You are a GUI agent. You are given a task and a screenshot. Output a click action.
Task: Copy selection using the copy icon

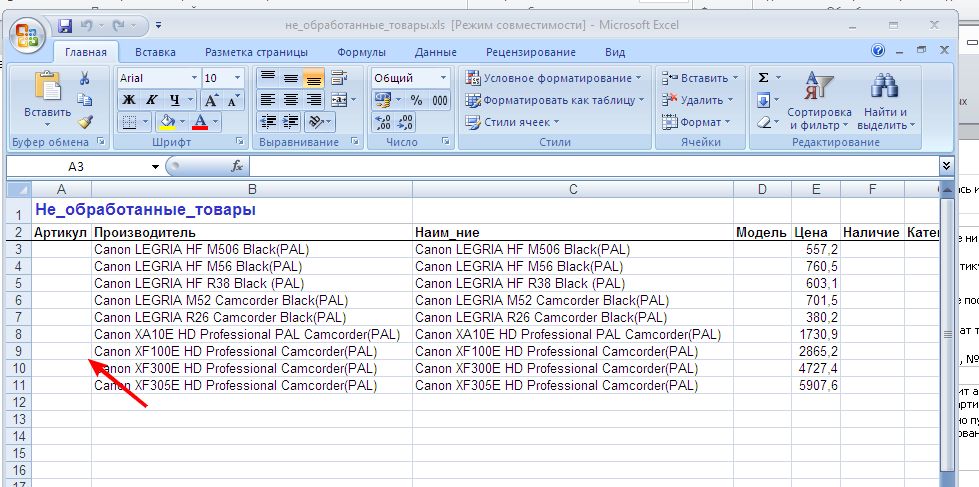[x=84, y=100]
